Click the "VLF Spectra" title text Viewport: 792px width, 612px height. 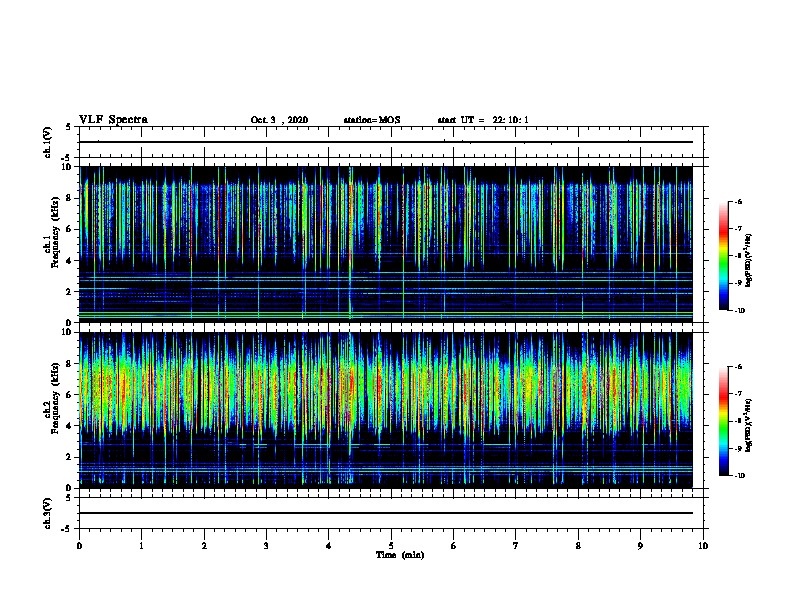(x=113, y=120)
